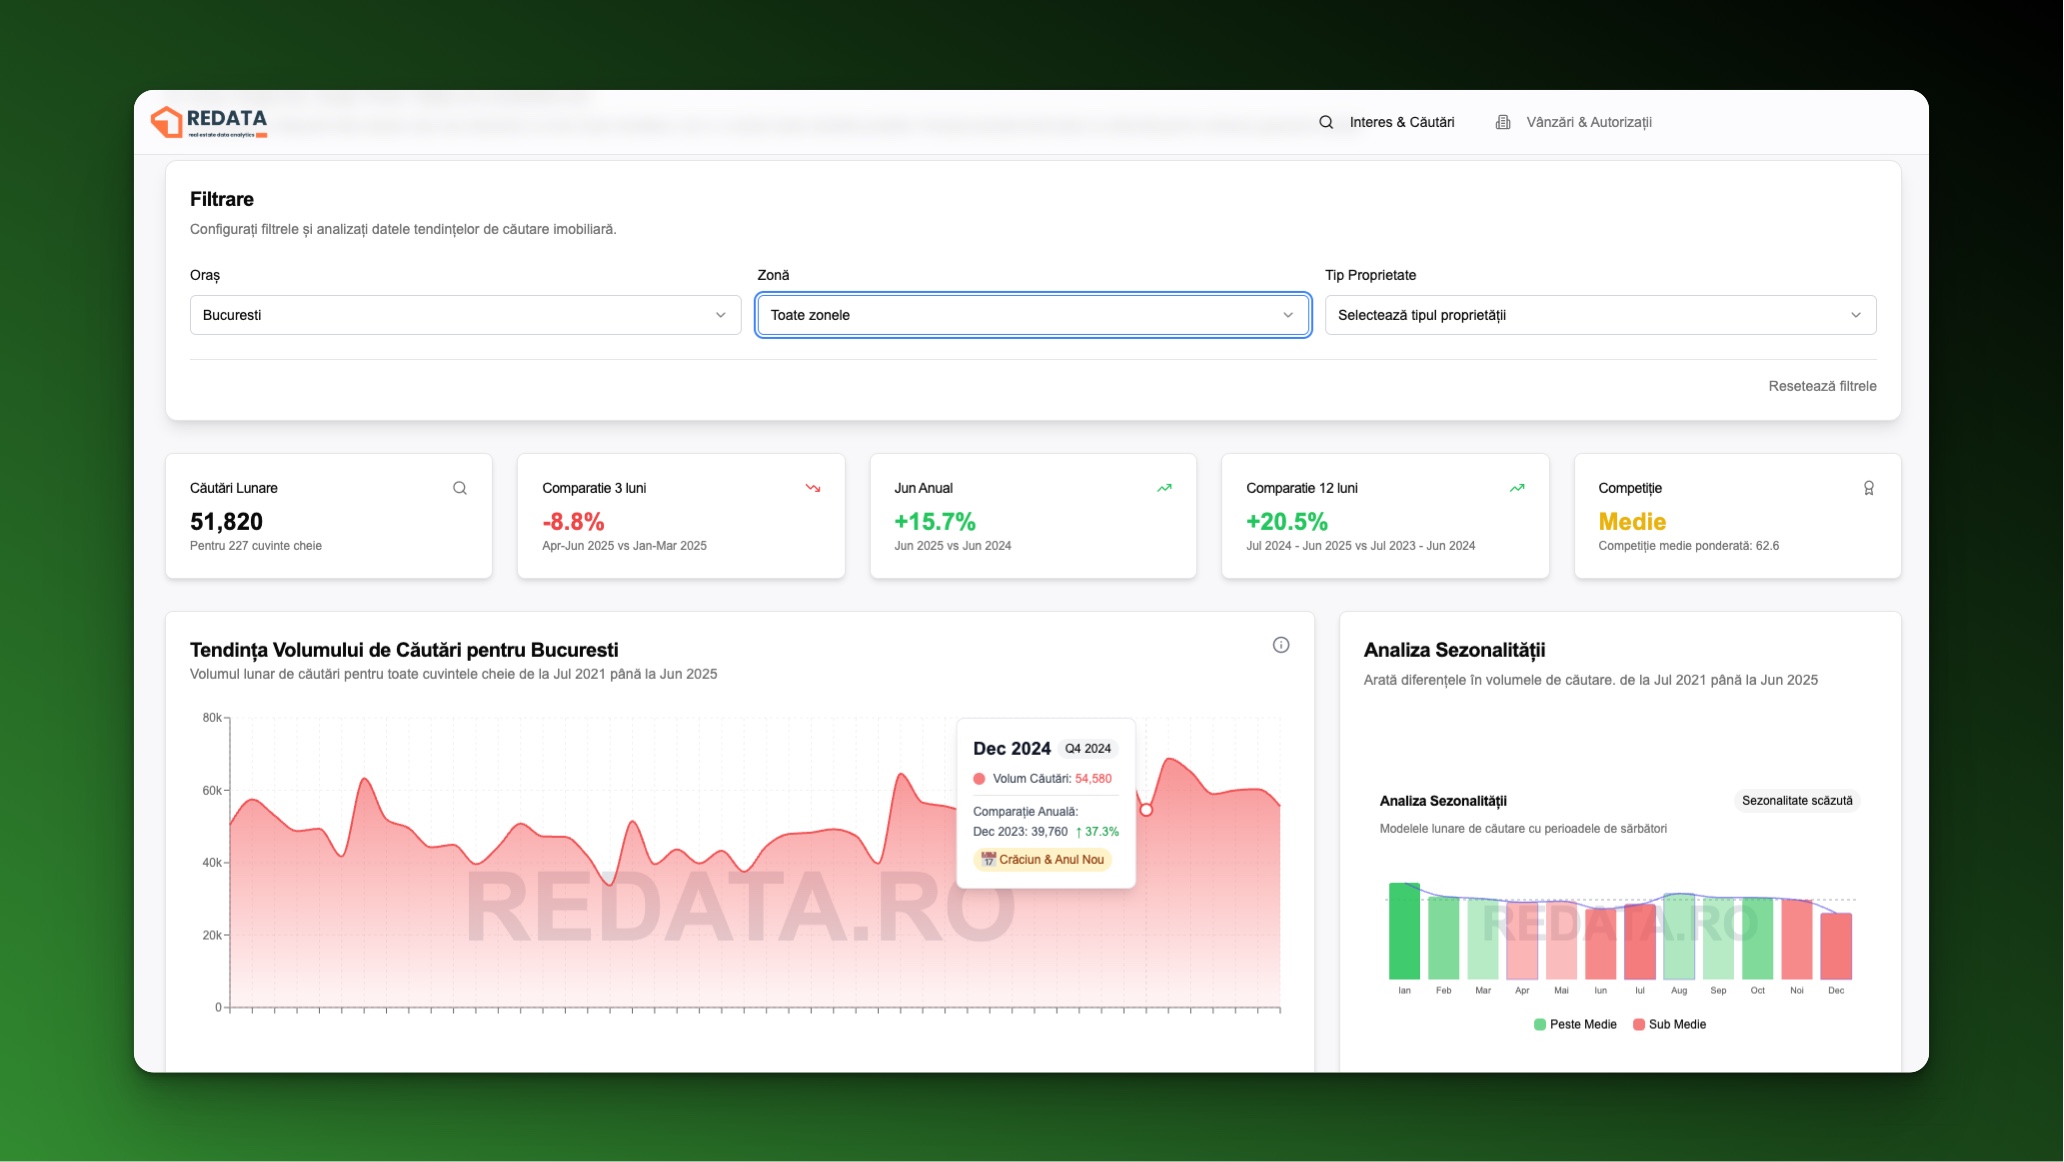Click the magnifier icon on the Căutări Lunare card
This screenshot has height=1162, width=2064.
pos(459,487)
